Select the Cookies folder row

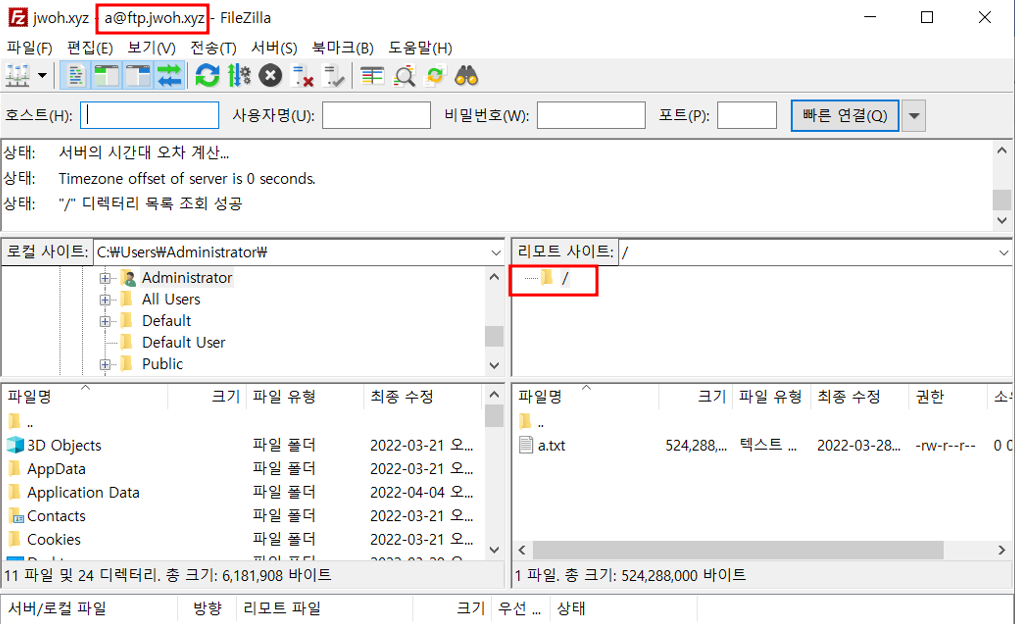pos(242,539)
